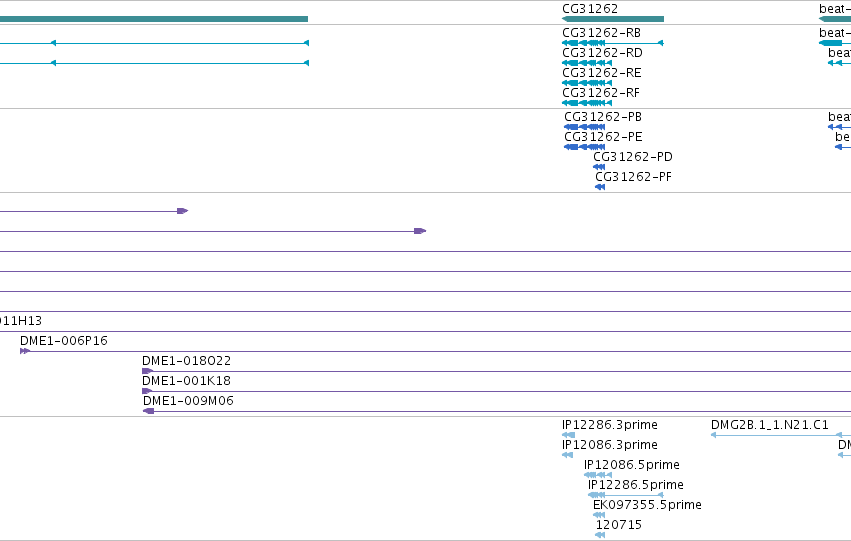Click the IP12286.5prime EST label

[636, 485]
